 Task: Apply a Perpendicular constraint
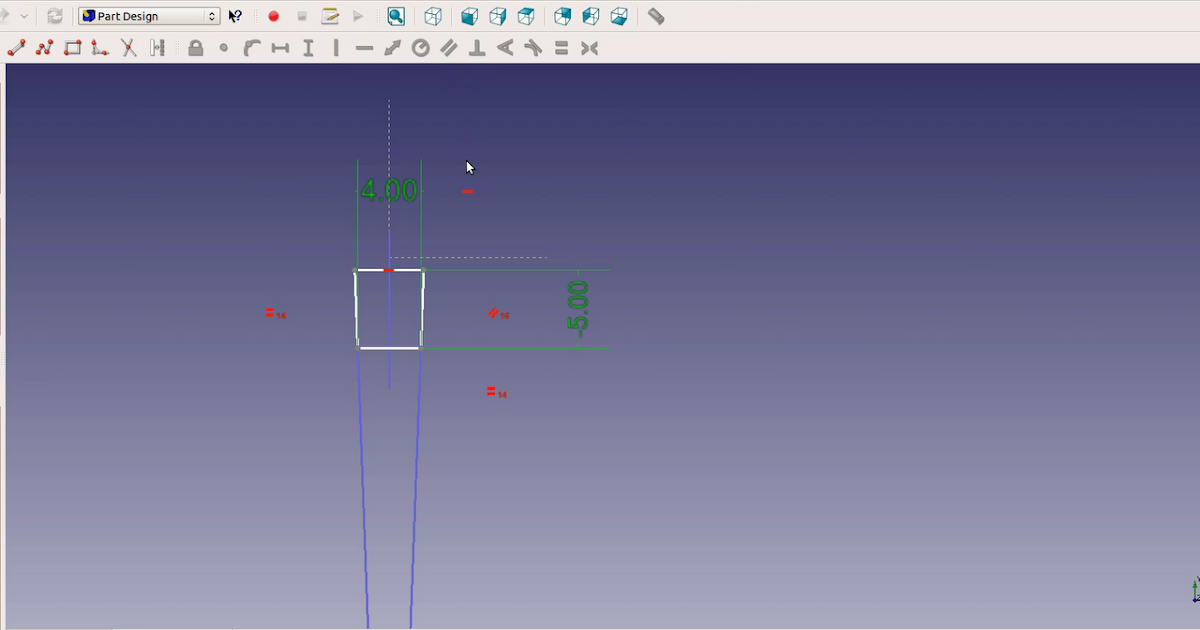pos(476,47)
